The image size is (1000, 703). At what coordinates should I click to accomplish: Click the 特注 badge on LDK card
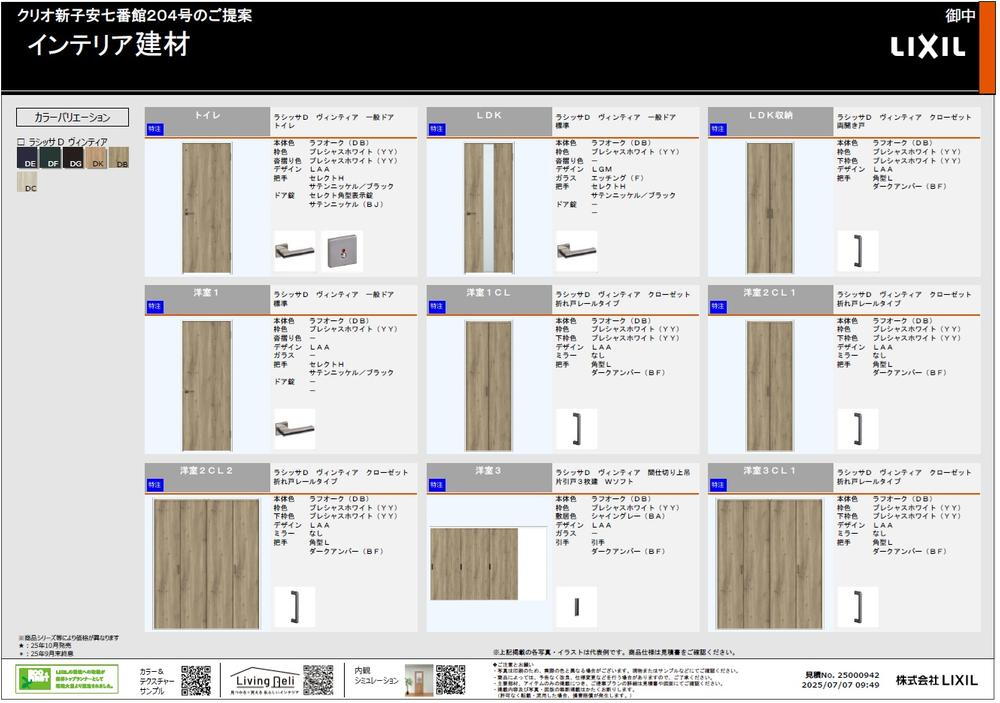pyautogui.click(x=436, y=130)
